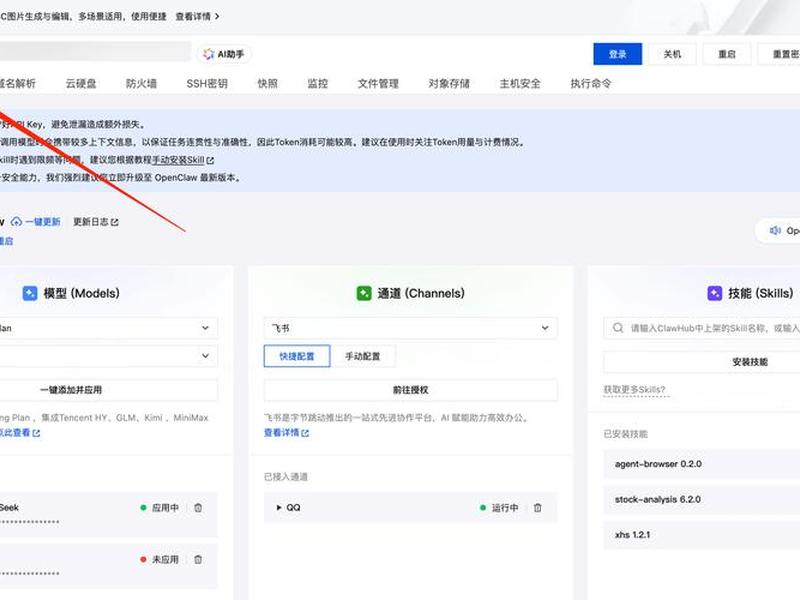The image size is (800, 600).
Task: Click the 已接入通道 heading
Action: pos(286,477)
